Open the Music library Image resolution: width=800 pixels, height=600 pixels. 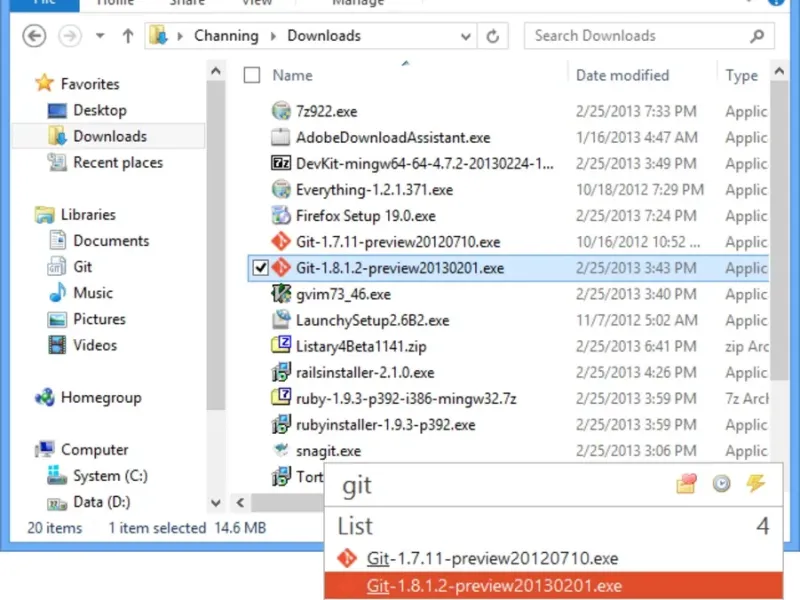(93, 293)
